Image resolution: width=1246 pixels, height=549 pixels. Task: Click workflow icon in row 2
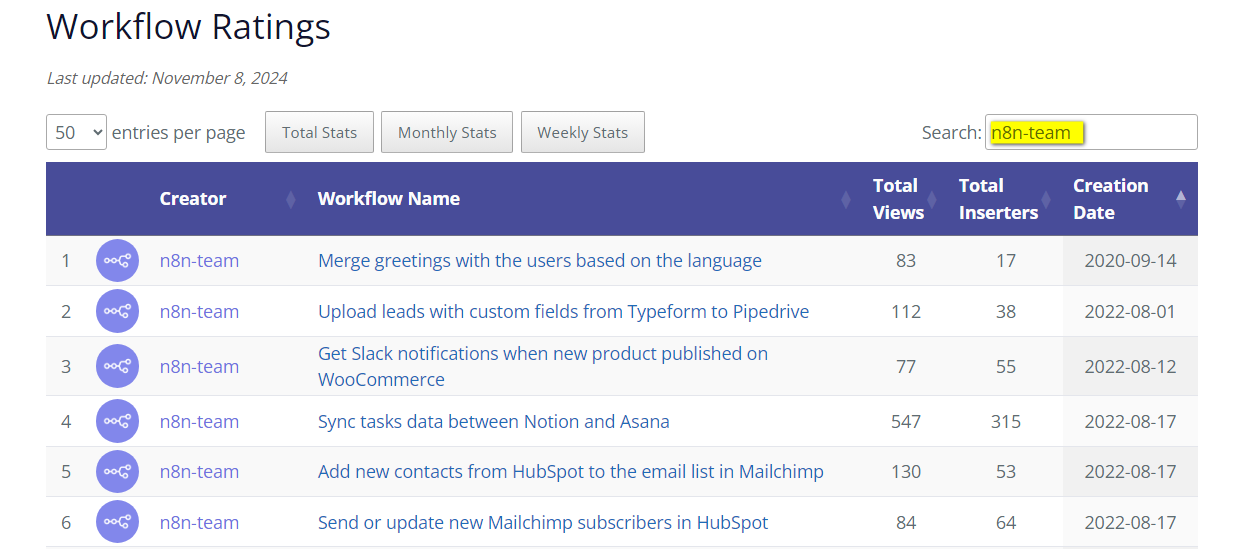118,311
